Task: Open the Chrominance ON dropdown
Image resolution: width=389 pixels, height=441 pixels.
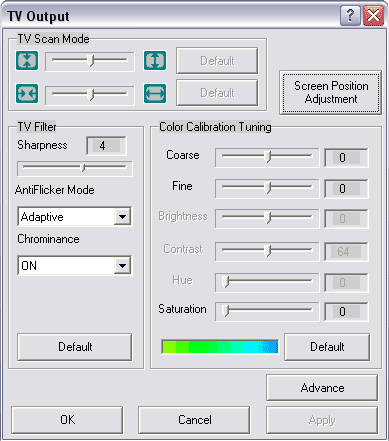Action: point(74,265)
